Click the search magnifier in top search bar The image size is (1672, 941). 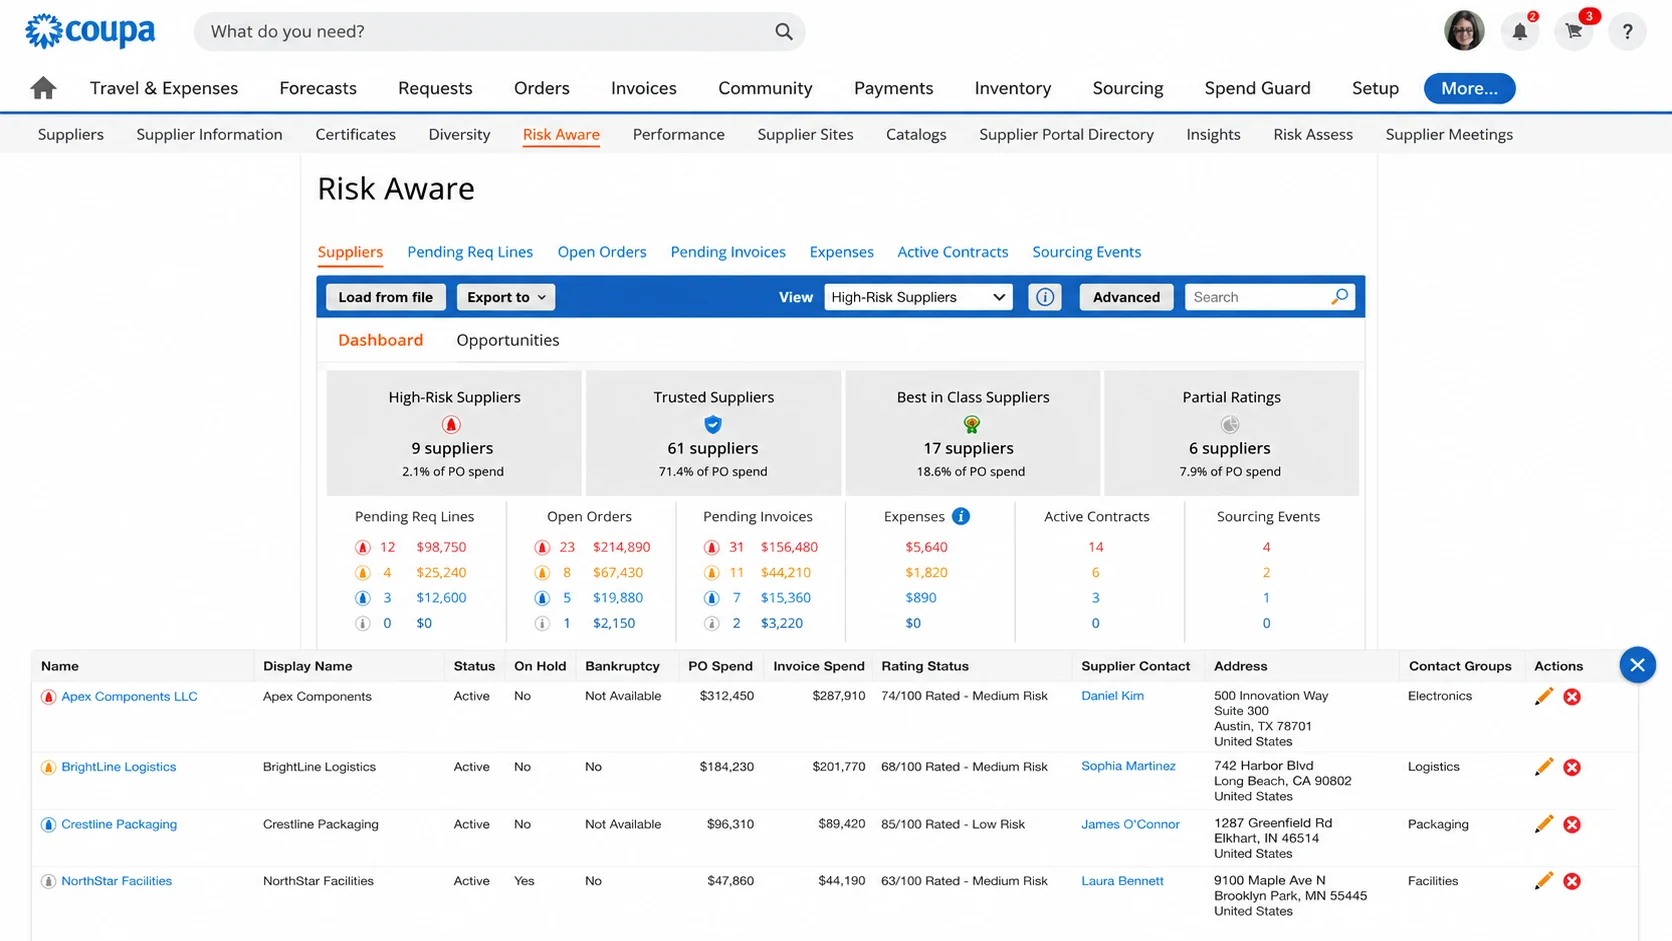tap(784, 32)
